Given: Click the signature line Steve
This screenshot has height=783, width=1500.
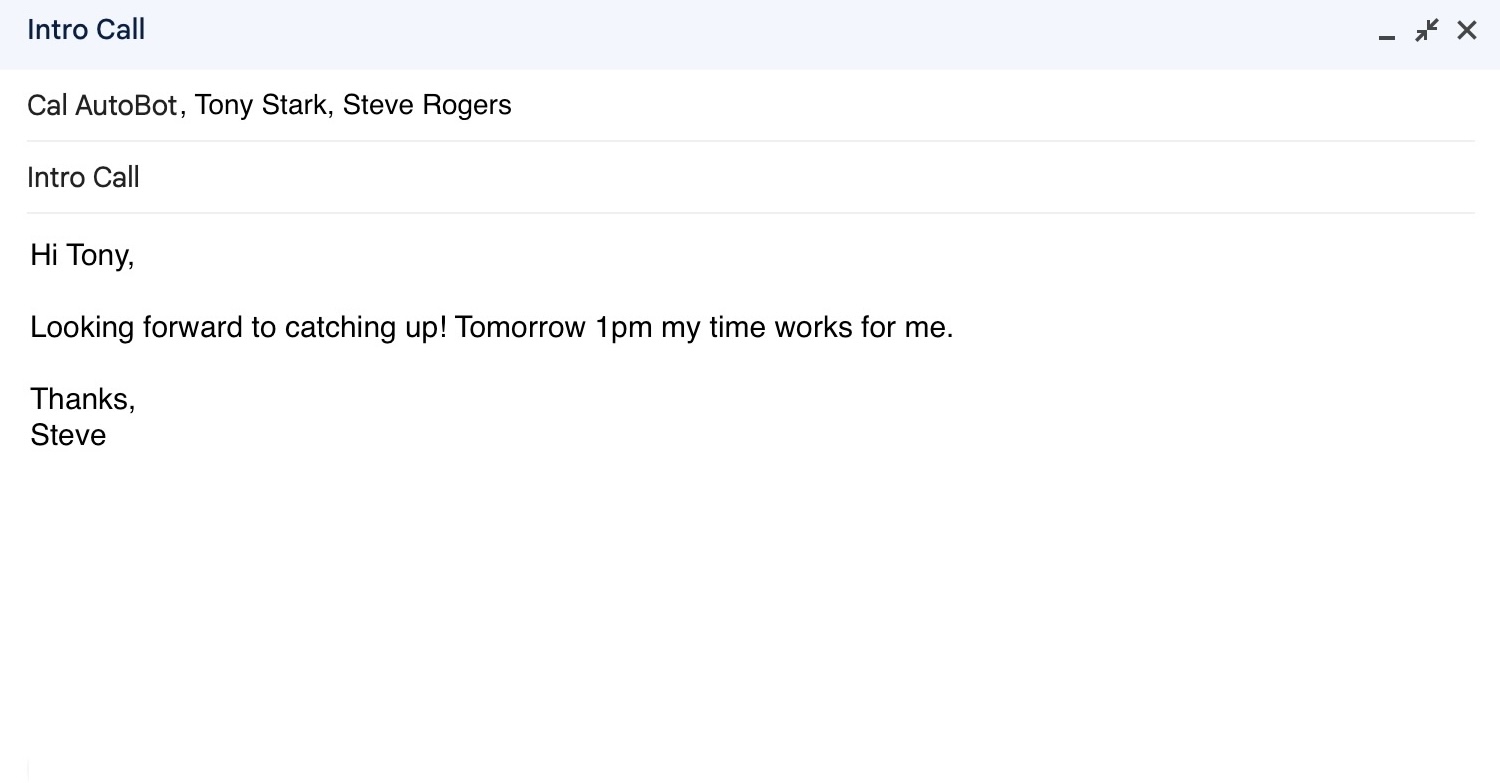Looking at the screenshot, I should pyautogui.click(x=68, y=434).
